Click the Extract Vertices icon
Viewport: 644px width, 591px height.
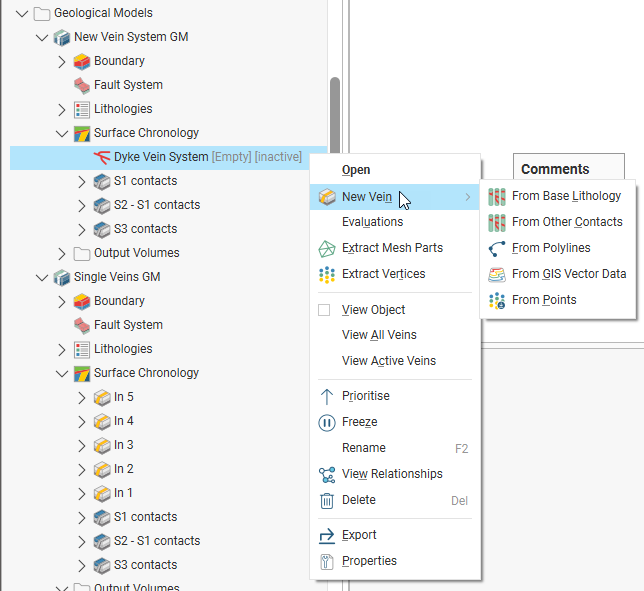[326, 274]
